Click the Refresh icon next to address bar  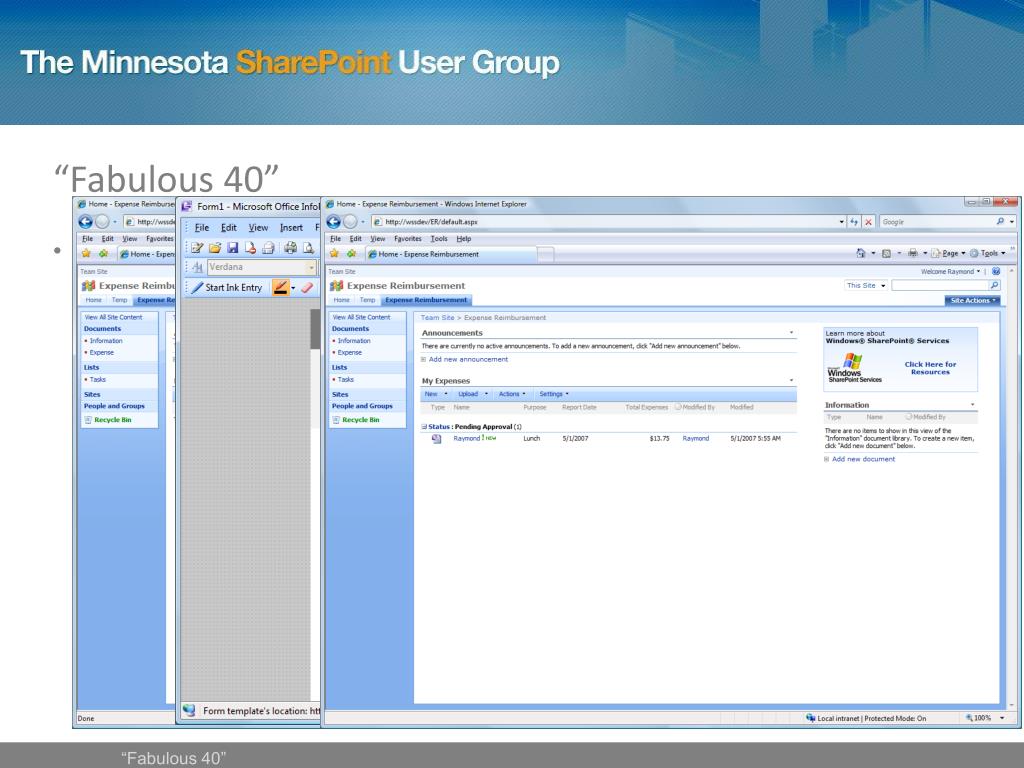[x=854, y=222]
